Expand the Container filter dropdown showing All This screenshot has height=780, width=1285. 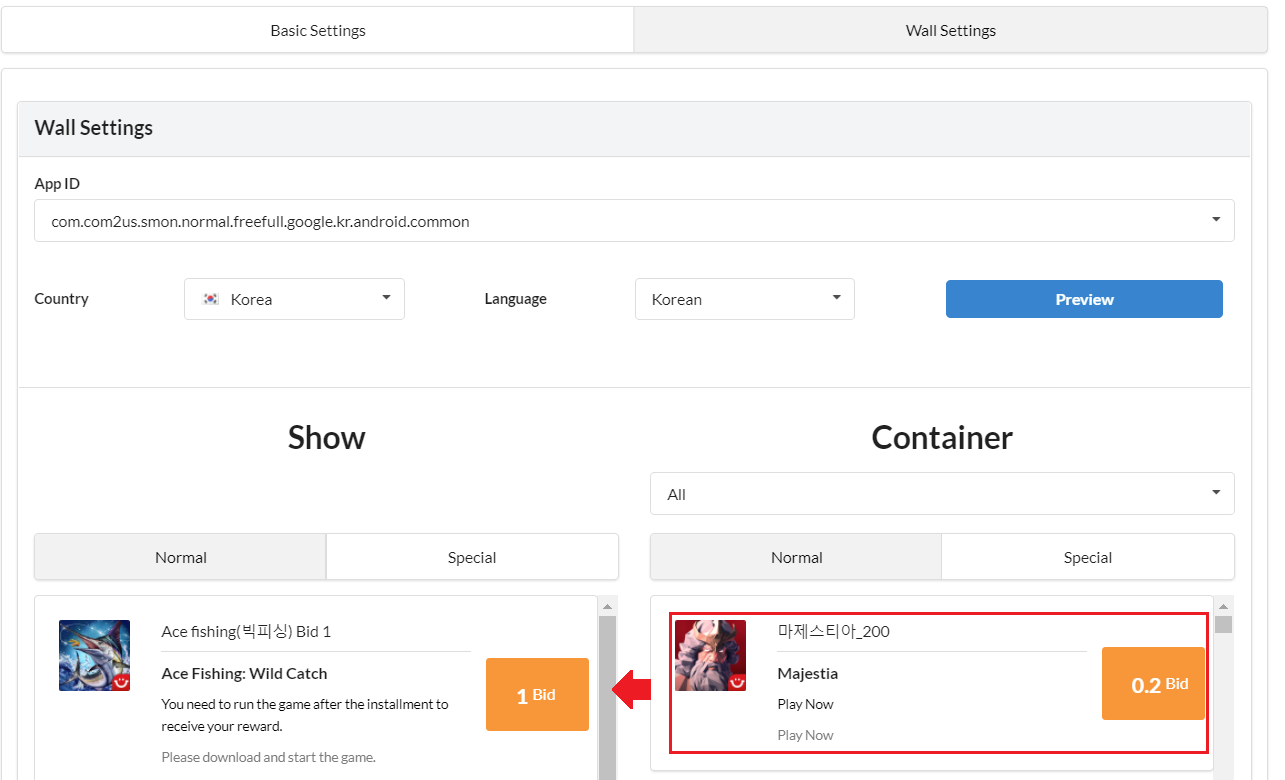click(x=942, y=494)
